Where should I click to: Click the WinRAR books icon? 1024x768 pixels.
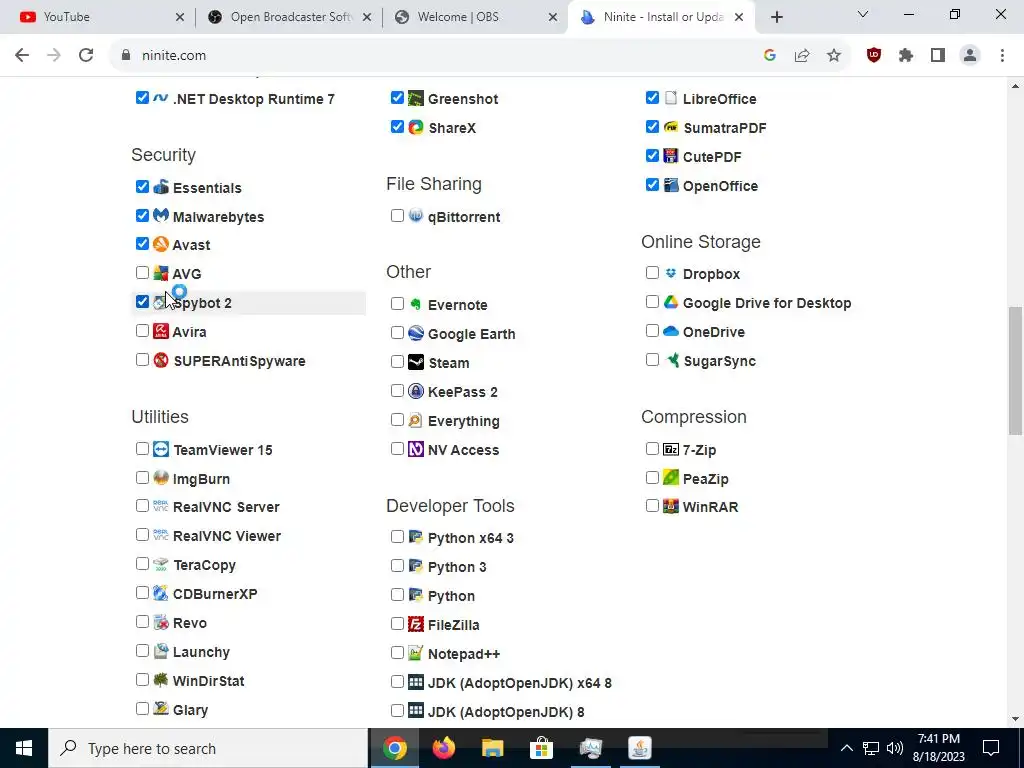671,506
